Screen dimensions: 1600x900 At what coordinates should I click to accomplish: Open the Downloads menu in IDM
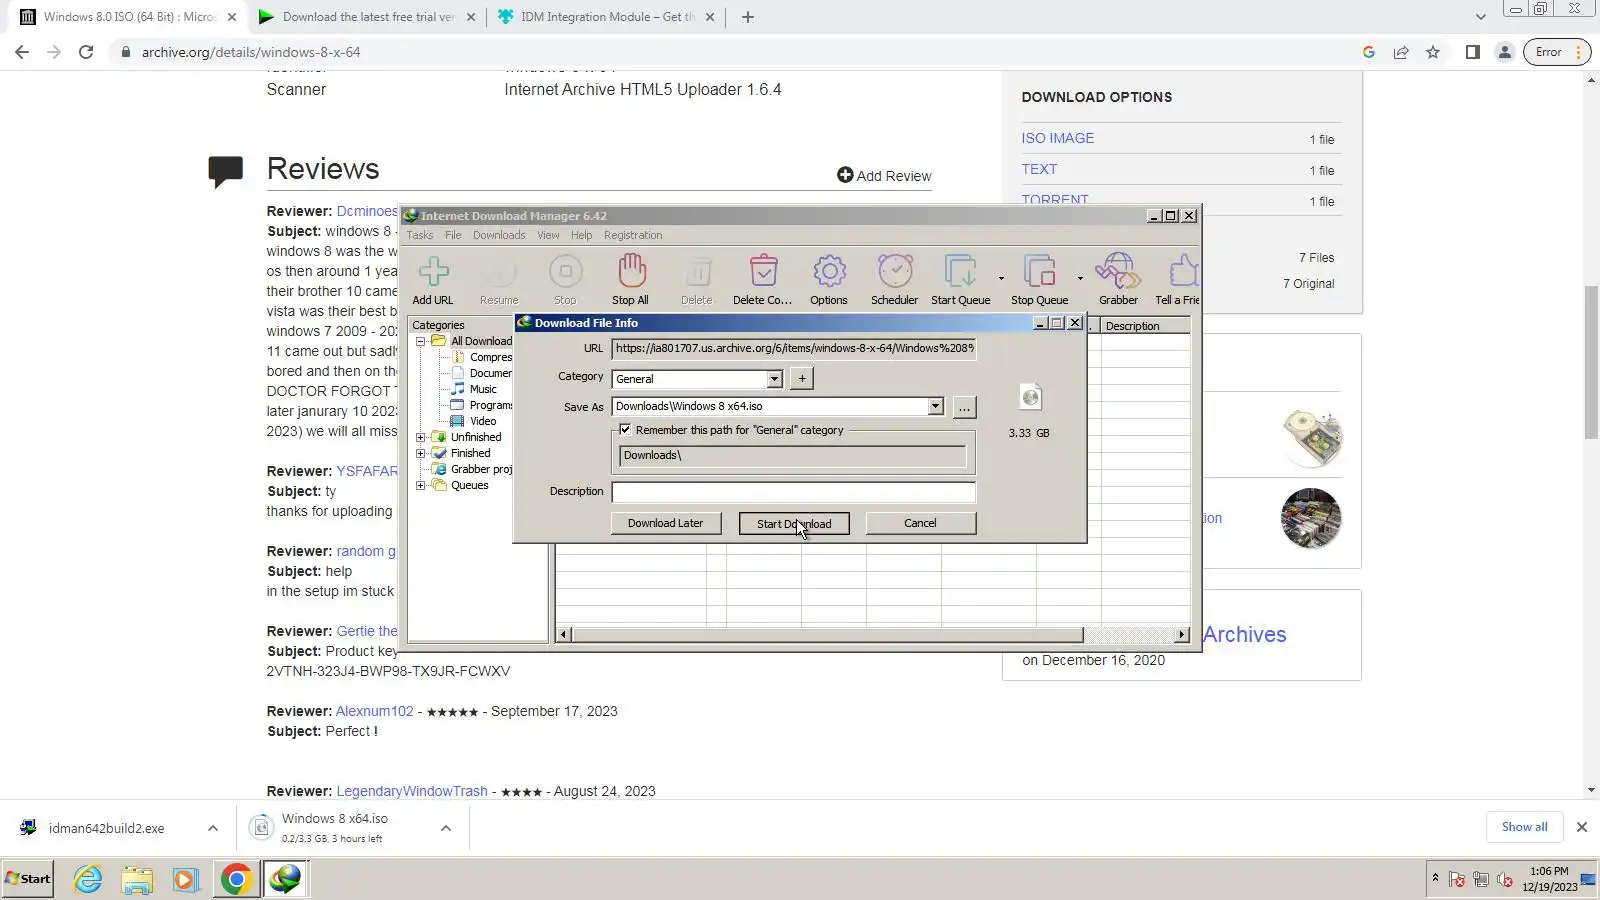499,235
